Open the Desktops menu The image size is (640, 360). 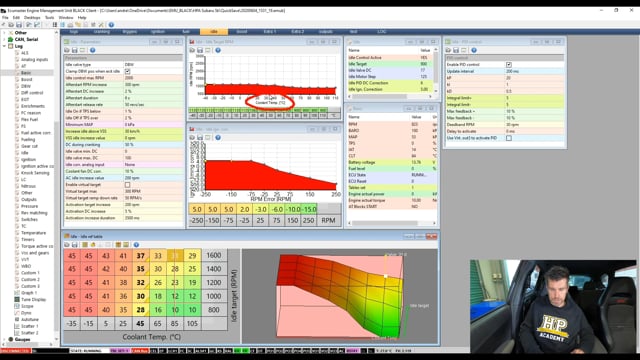point(32,18)
